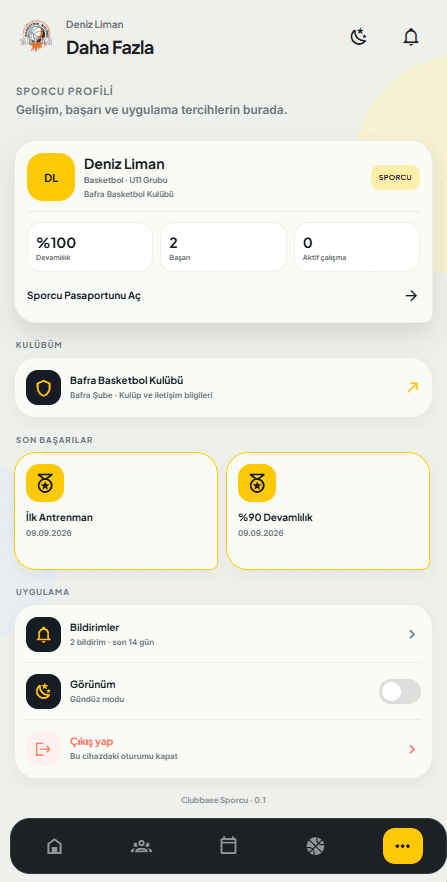Viewport: 447px width, 882px height.
Task: Select the İlk Antrenman achievement card
Action: point(116,511)
